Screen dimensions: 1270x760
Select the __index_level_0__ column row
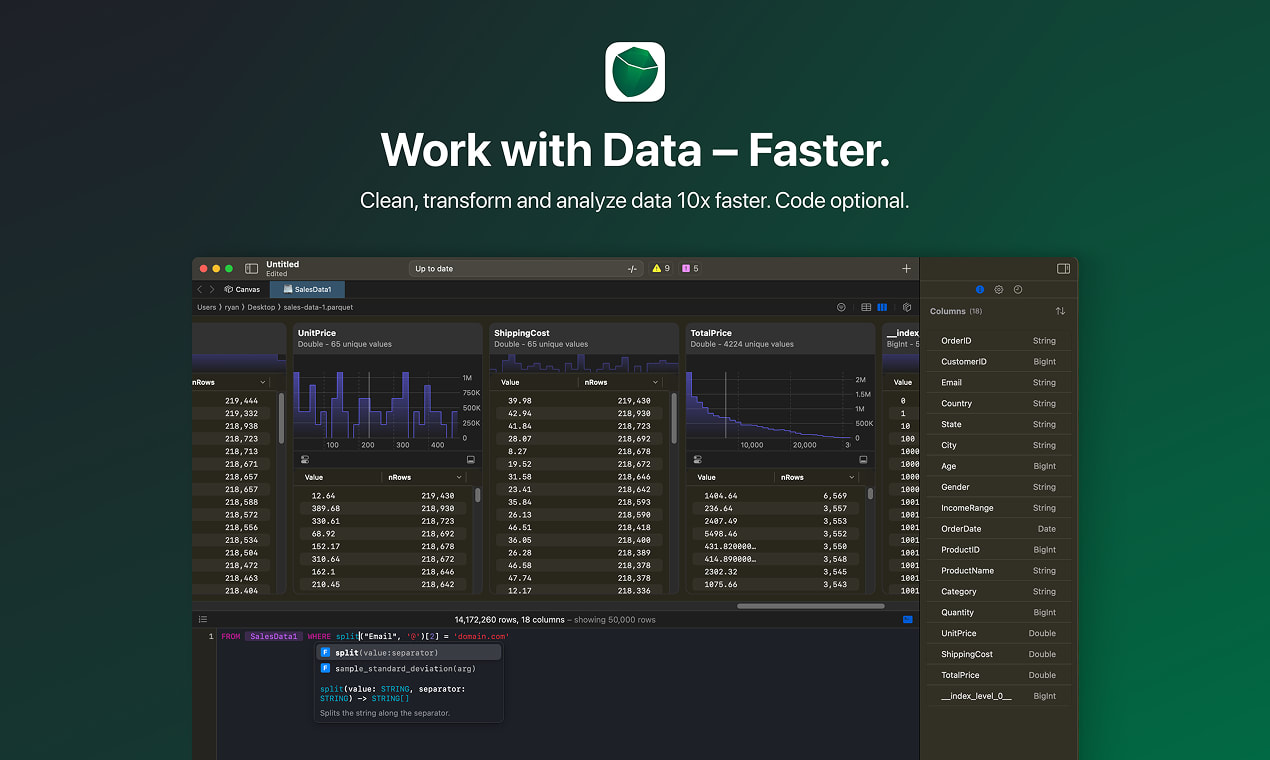click(998, 696)
